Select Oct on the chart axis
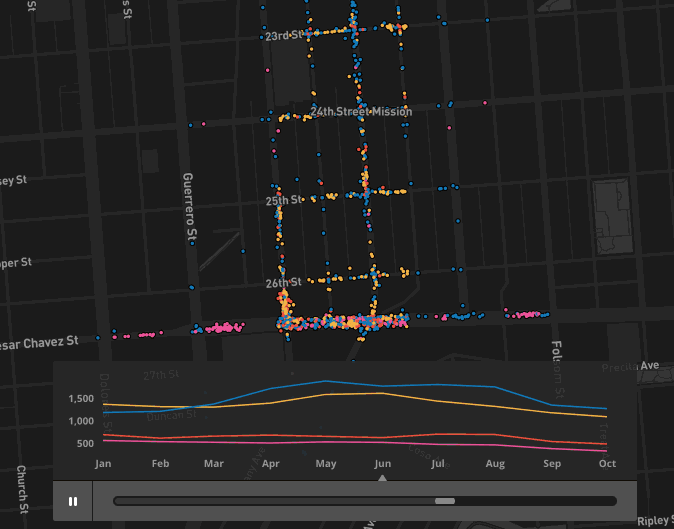 [607, 464]
